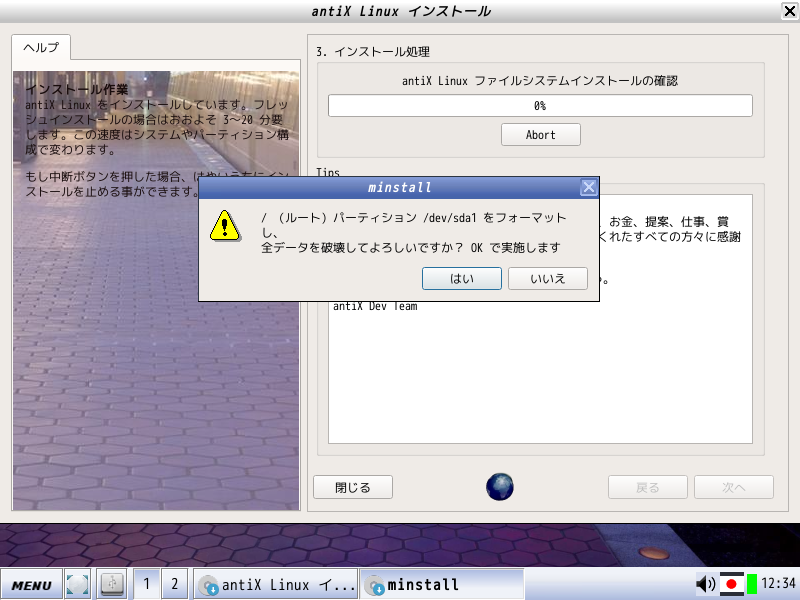Open the MENU button in taskbar
This screenshot has width=800, height=600.
coord(31,585)
